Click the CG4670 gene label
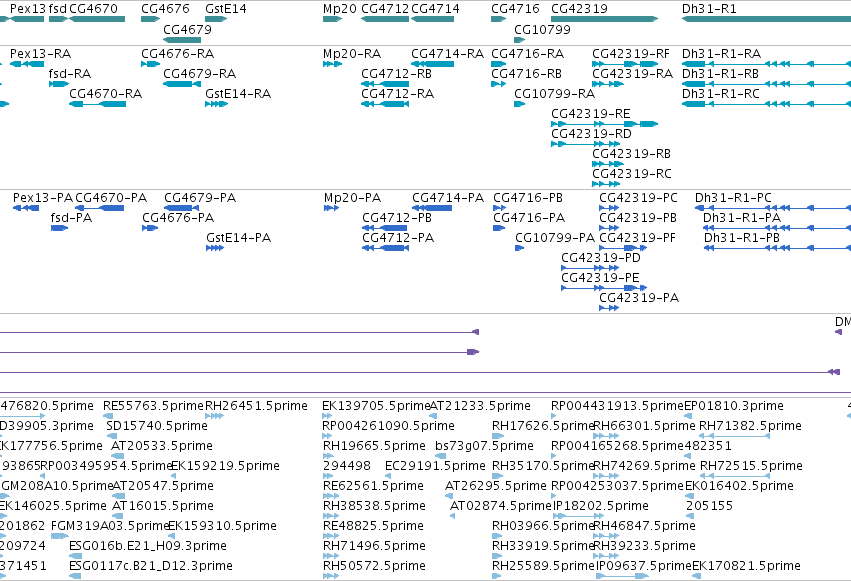Screen dimensions: 851x581 tap(93, 9)
